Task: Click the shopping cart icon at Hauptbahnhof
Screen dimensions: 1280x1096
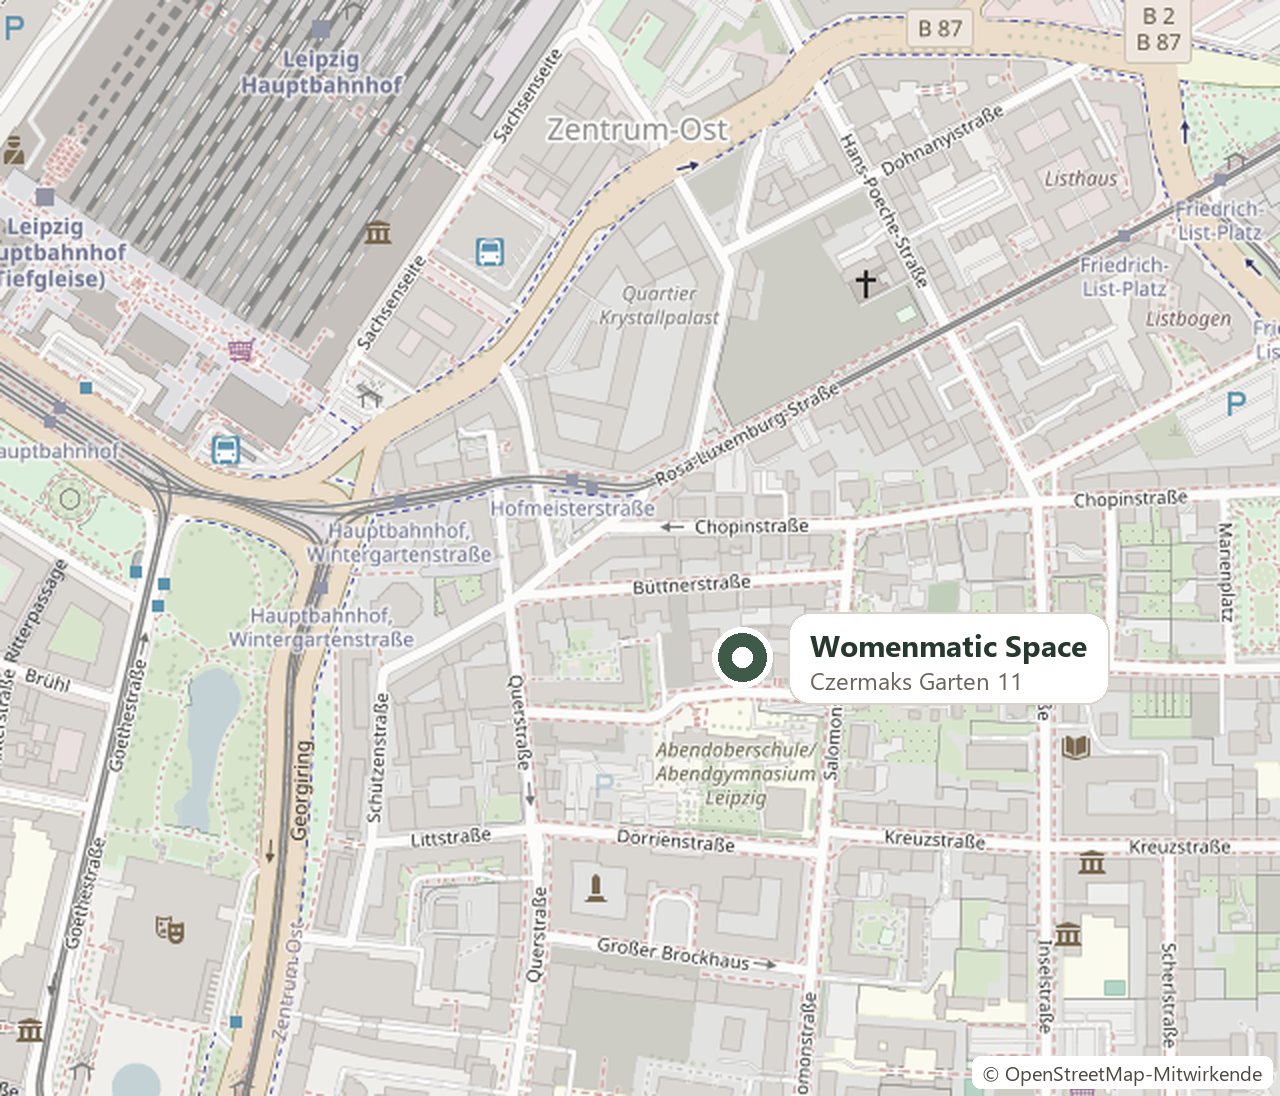Action: coord(240,349)
